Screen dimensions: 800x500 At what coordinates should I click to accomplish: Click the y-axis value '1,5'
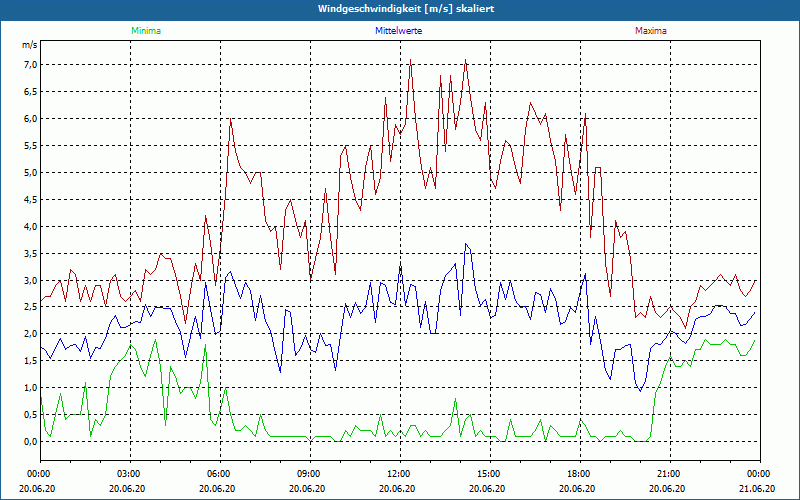pos(30,361)
